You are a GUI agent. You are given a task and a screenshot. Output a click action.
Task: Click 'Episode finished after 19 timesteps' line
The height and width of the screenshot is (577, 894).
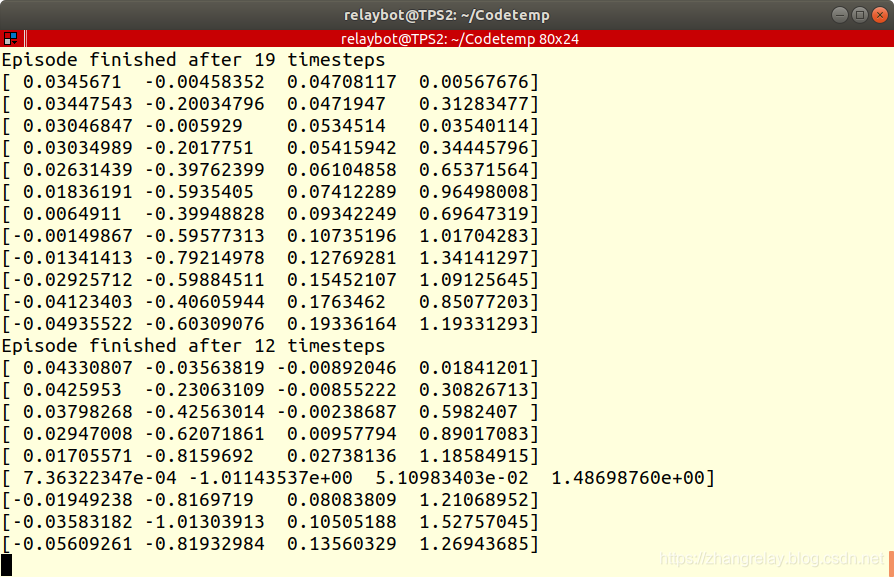coord(193,60)
